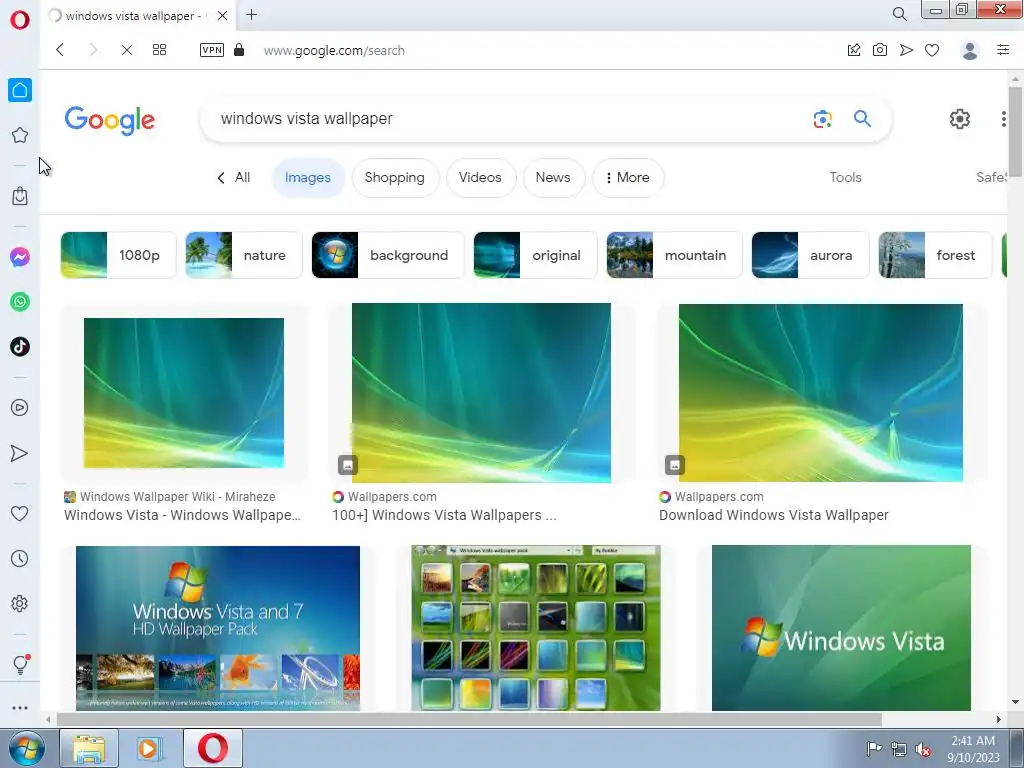
Task: Open Google quick settings gear
Action: click(x=959, y=119)
